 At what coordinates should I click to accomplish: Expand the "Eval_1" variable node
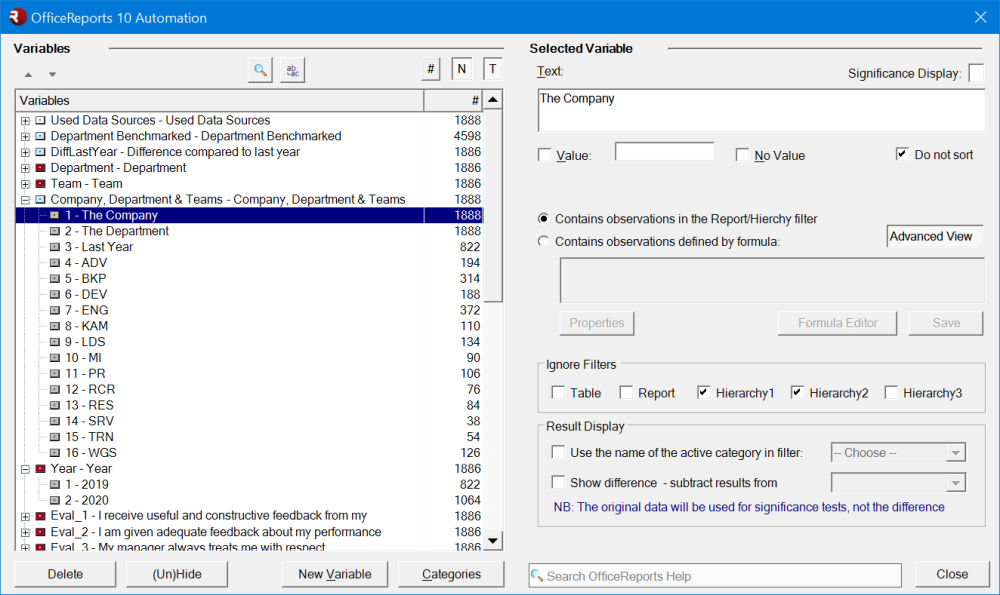(x=24, y=515)
